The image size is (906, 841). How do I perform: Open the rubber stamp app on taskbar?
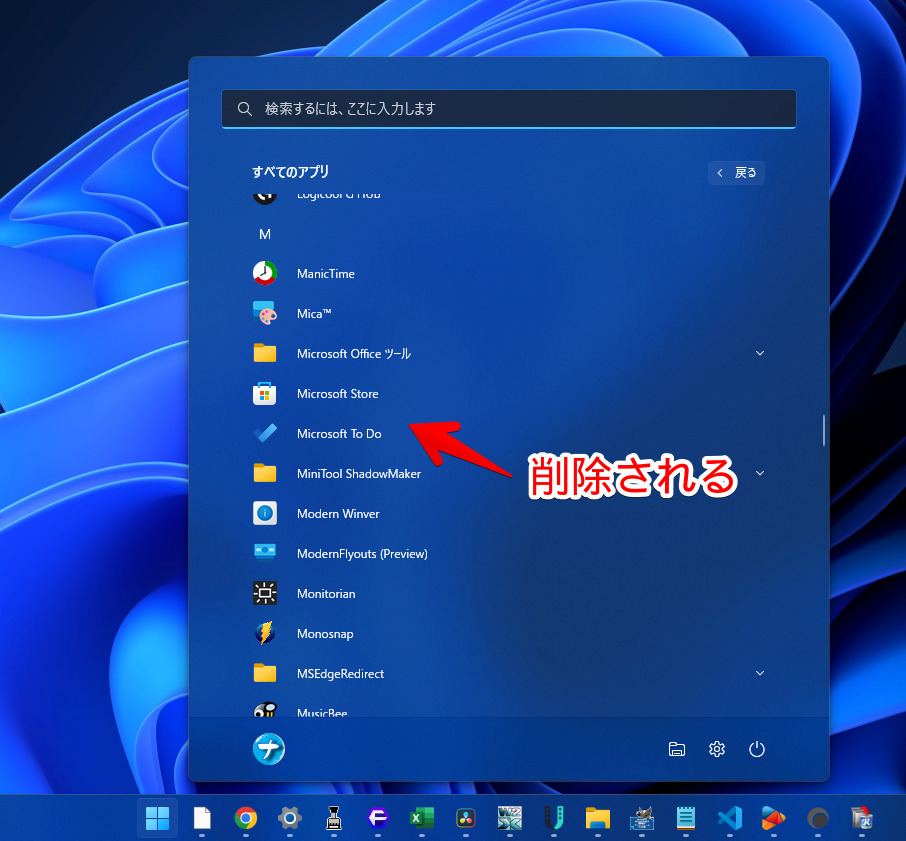click(333, 818)
